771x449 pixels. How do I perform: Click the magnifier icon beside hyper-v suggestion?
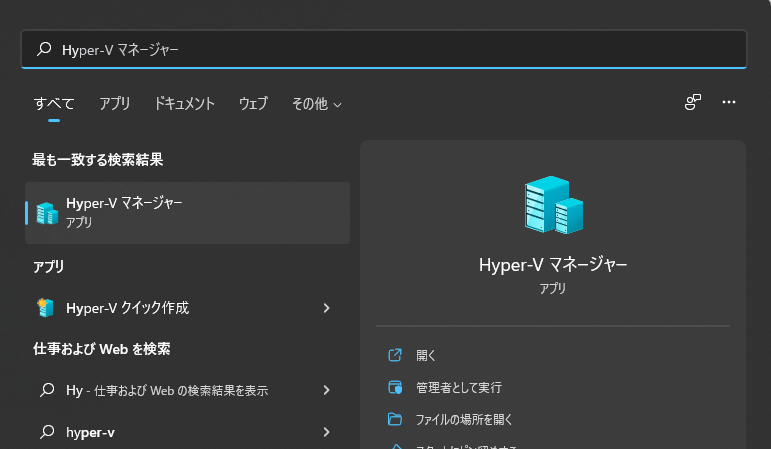pyautogui.click(x=46, y=432)
